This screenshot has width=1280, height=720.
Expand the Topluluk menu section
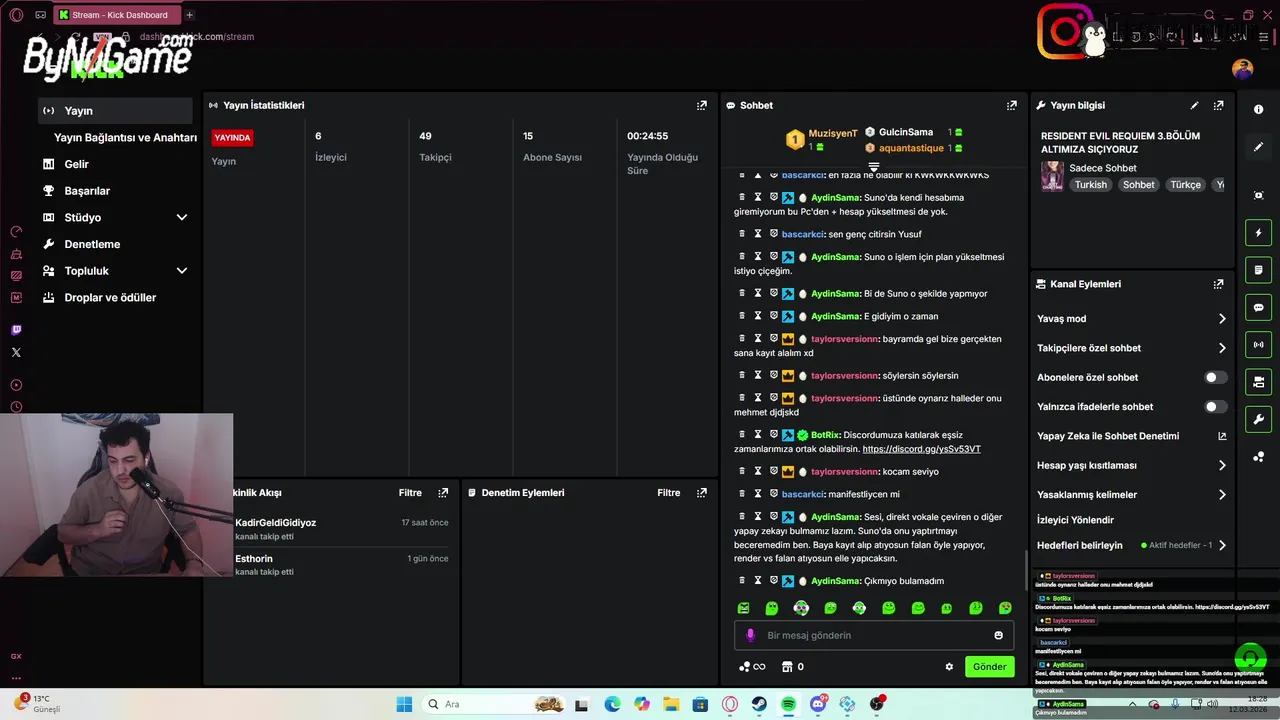point(182,271)
